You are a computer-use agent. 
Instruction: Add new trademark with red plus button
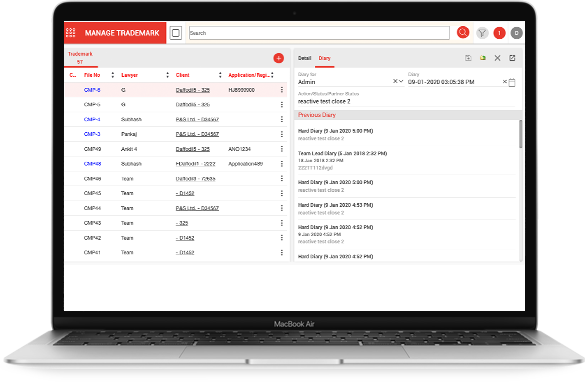(278, 58)
